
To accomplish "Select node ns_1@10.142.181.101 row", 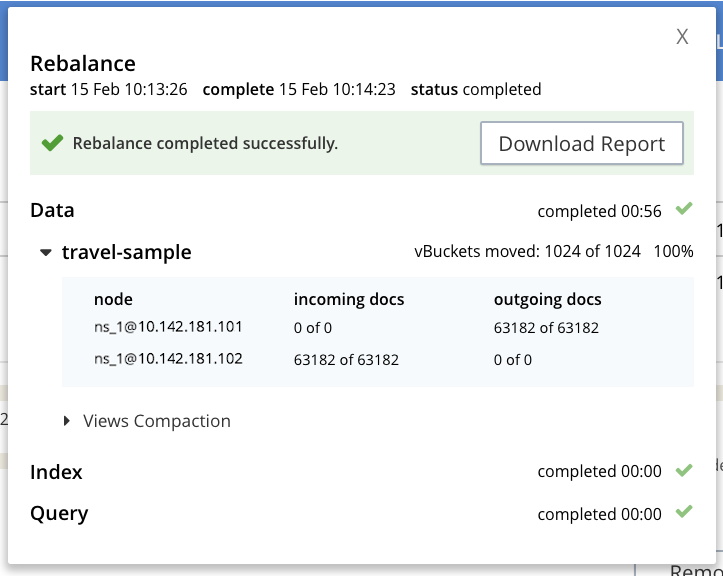I will 168,327.
